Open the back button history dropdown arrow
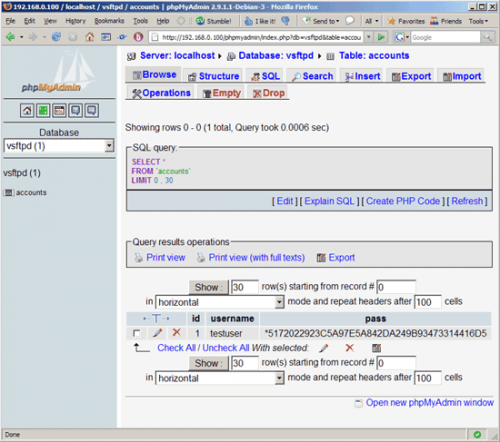This screenshot has width=500, height=442. pos(21,37)
